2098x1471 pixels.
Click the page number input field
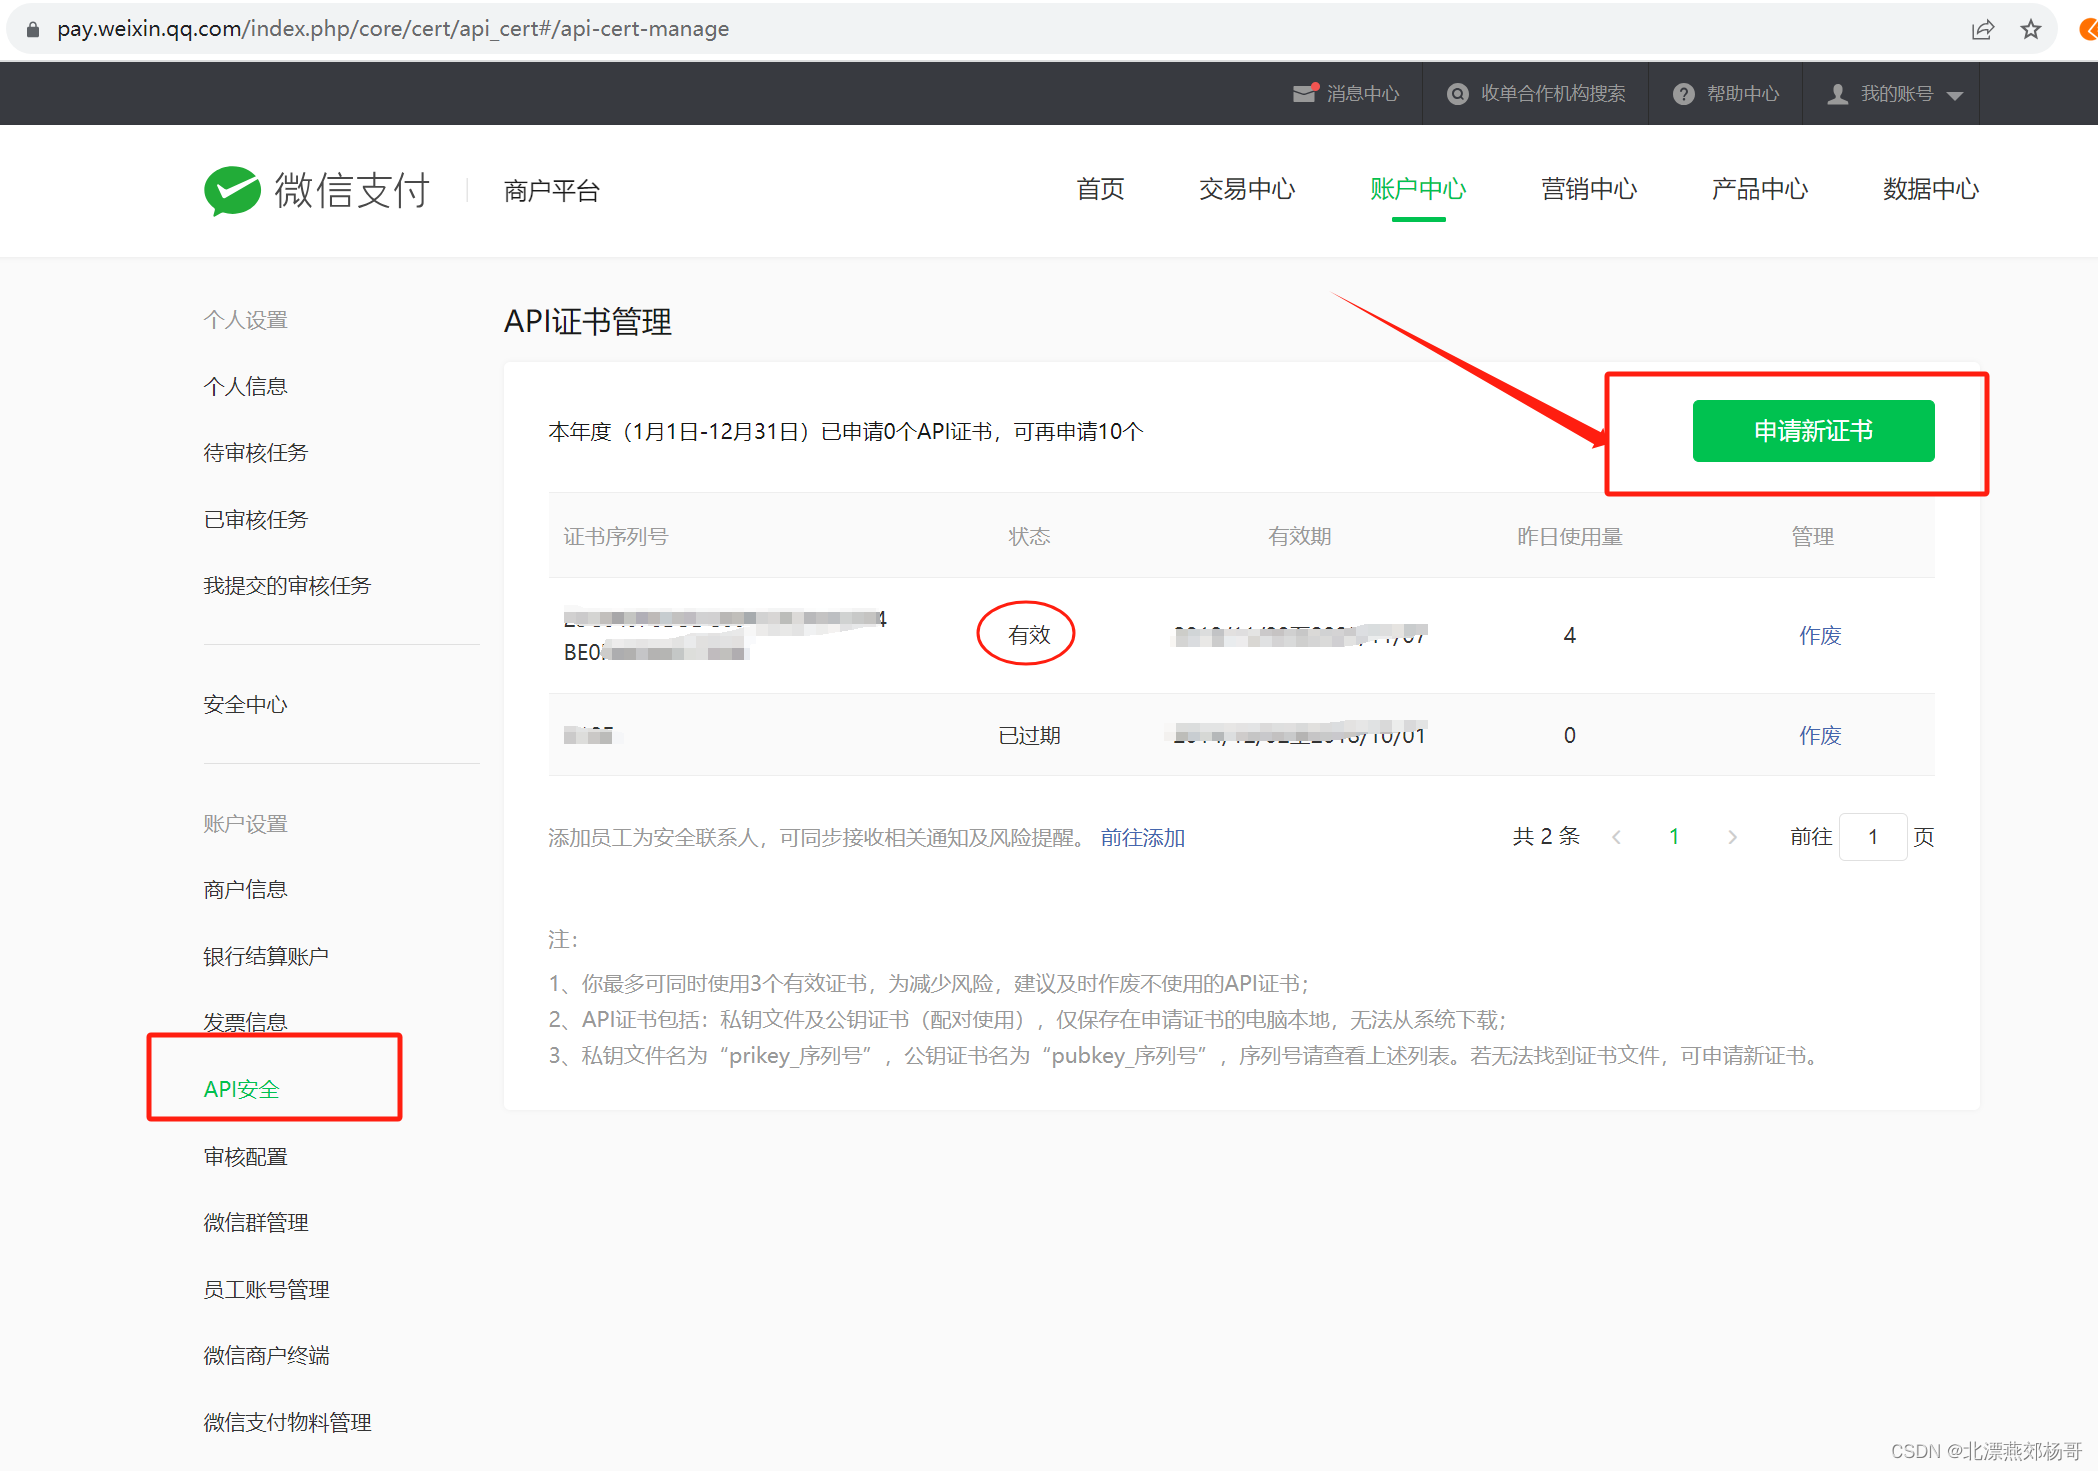tap(1872, 837)
